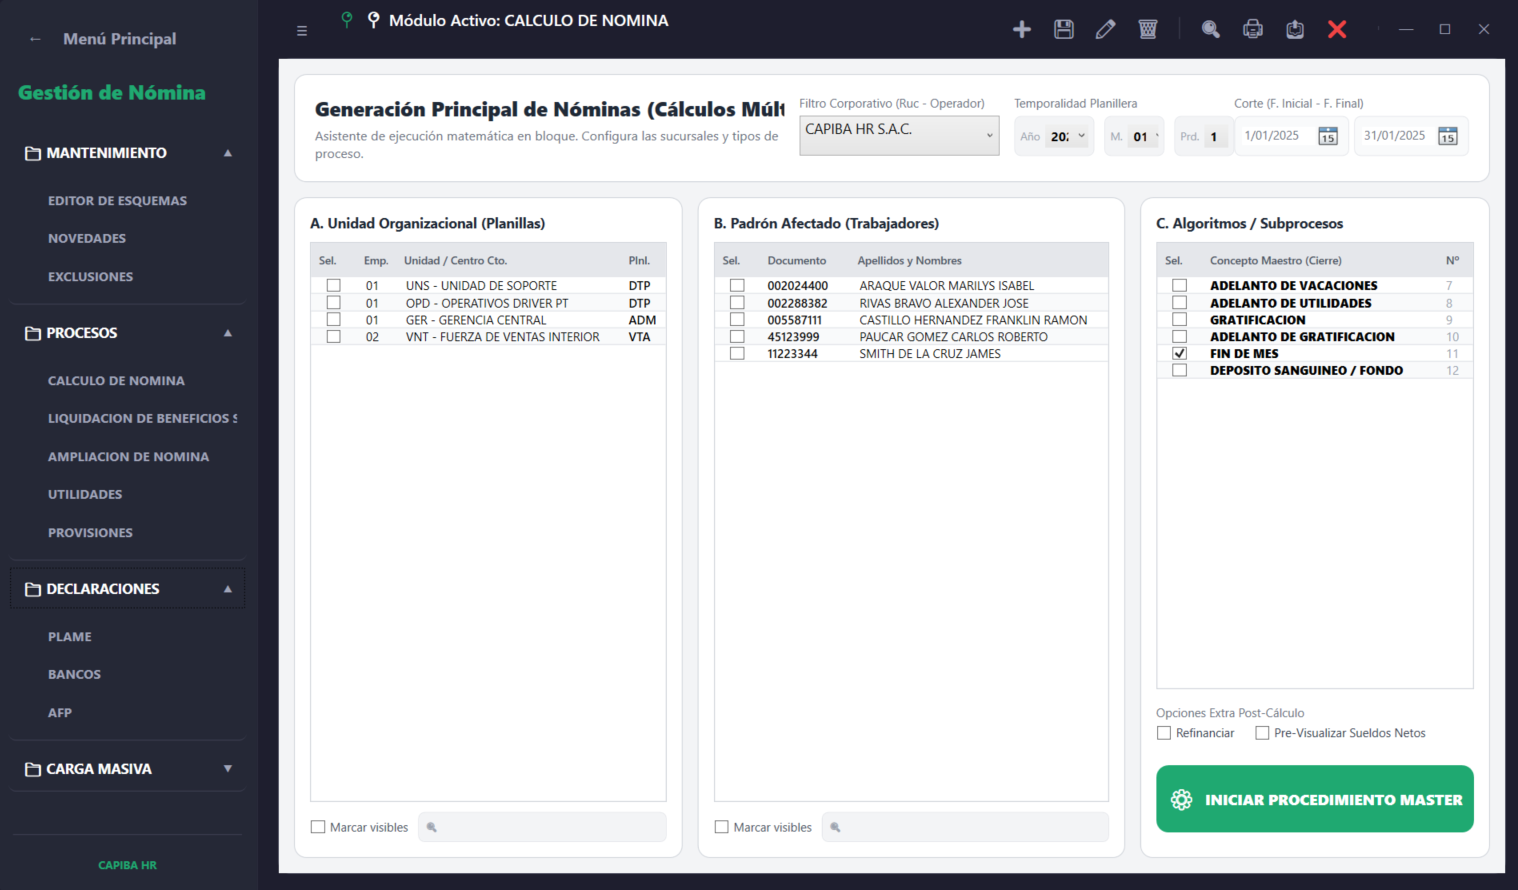
Task: Click the export icon in toolbar
Action: [x=1295, y=29]
